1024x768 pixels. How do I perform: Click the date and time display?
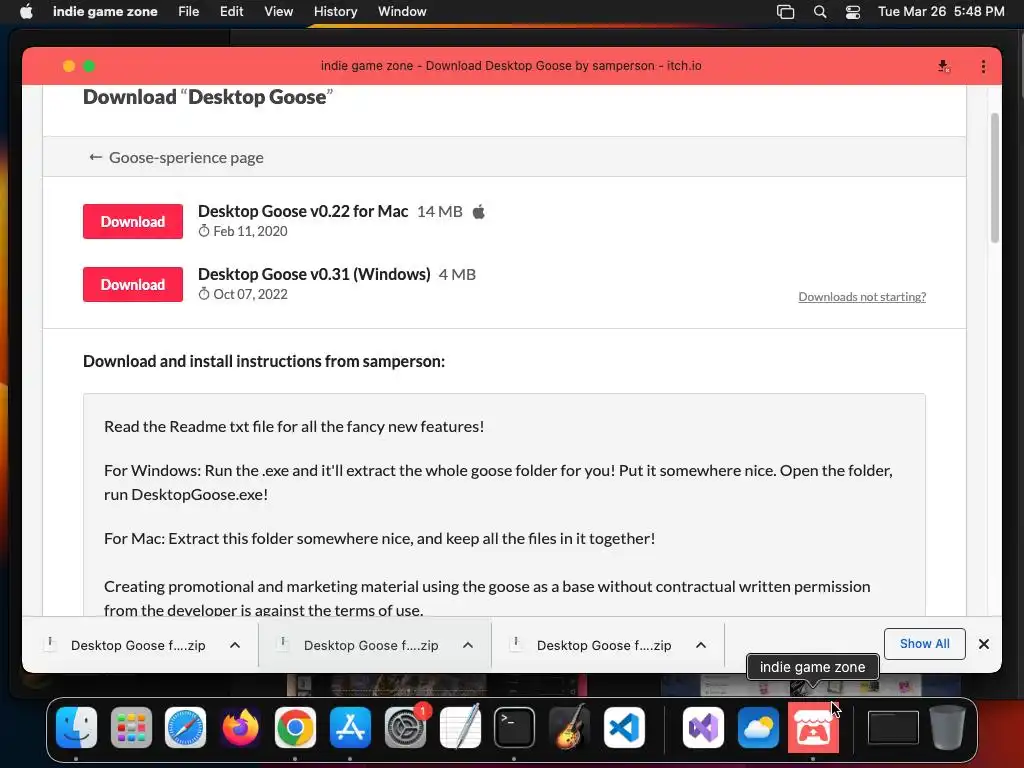point(941,11)
